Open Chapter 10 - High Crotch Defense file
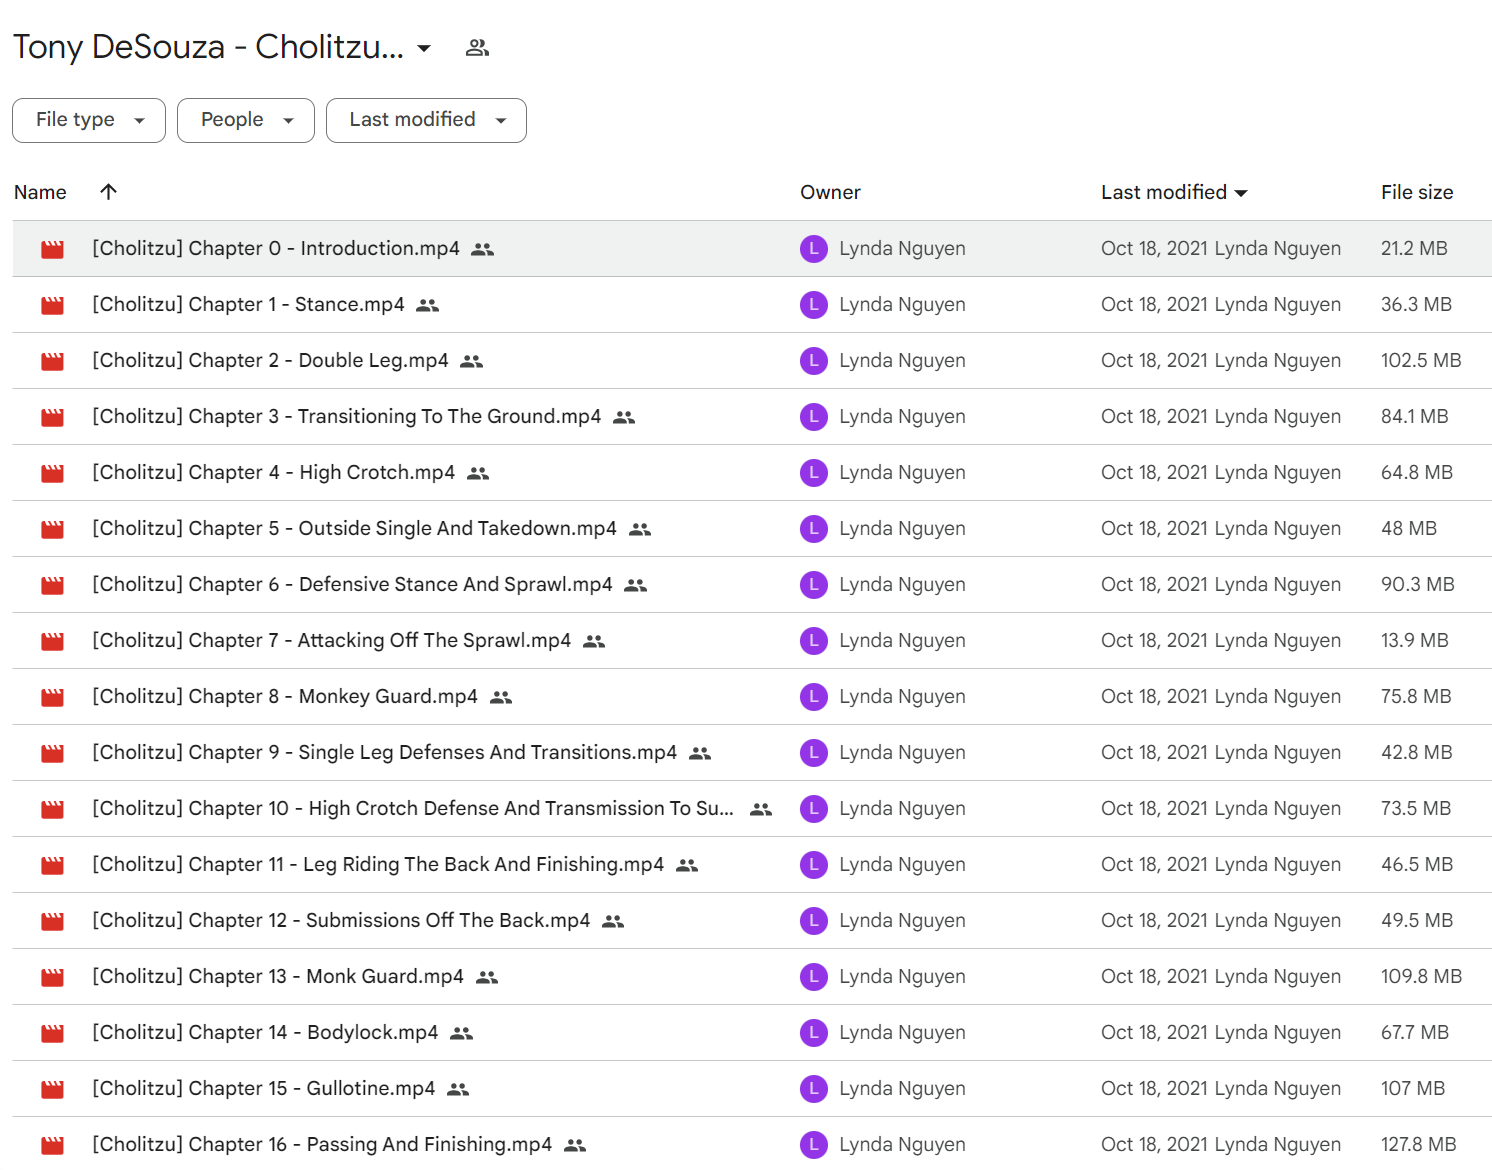This screenshot has height=1170, width=1492. 413,808
